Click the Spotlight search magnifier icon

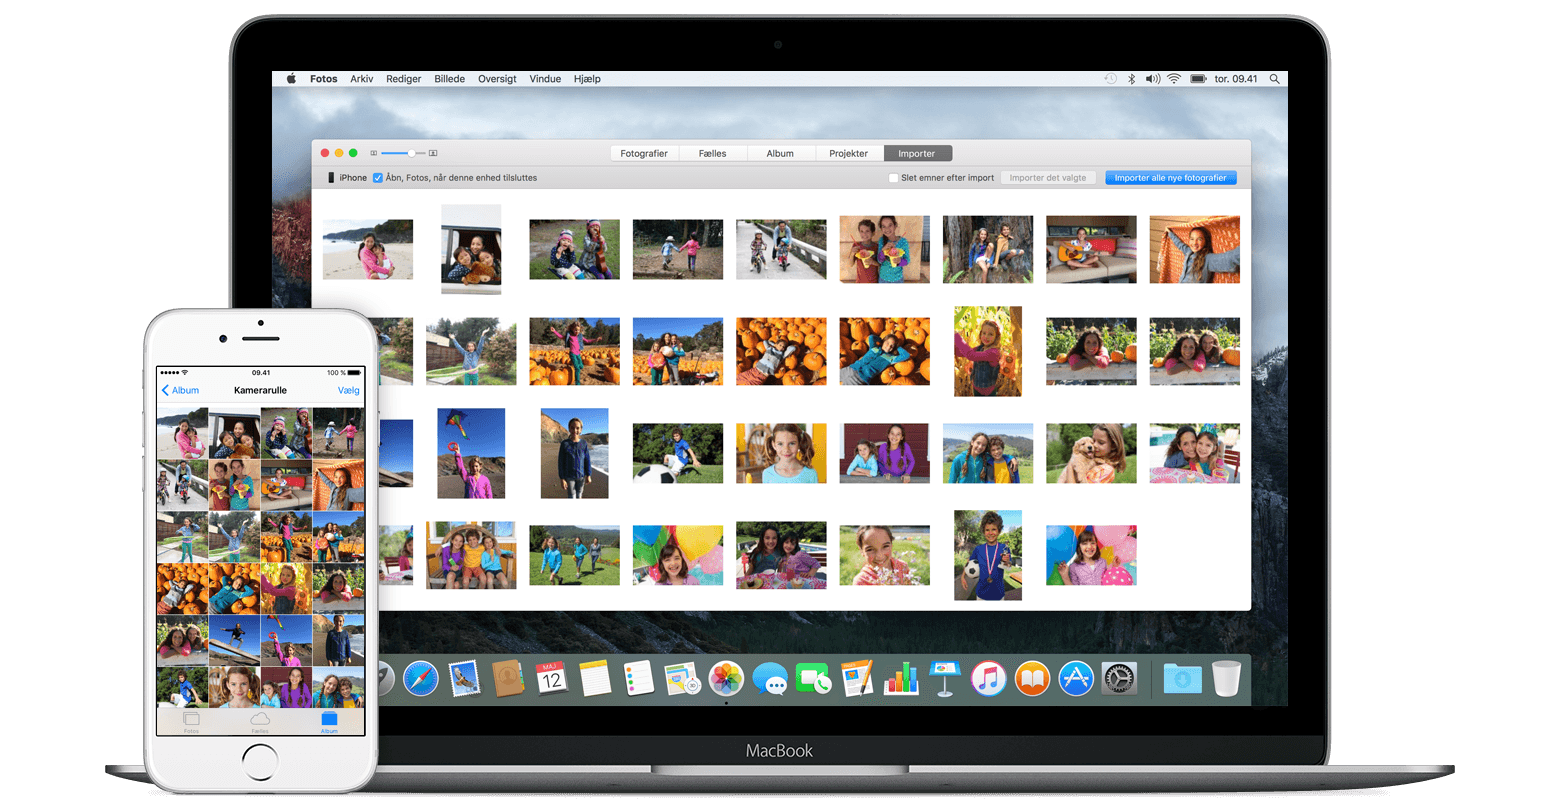click(x=1274, y=79)
